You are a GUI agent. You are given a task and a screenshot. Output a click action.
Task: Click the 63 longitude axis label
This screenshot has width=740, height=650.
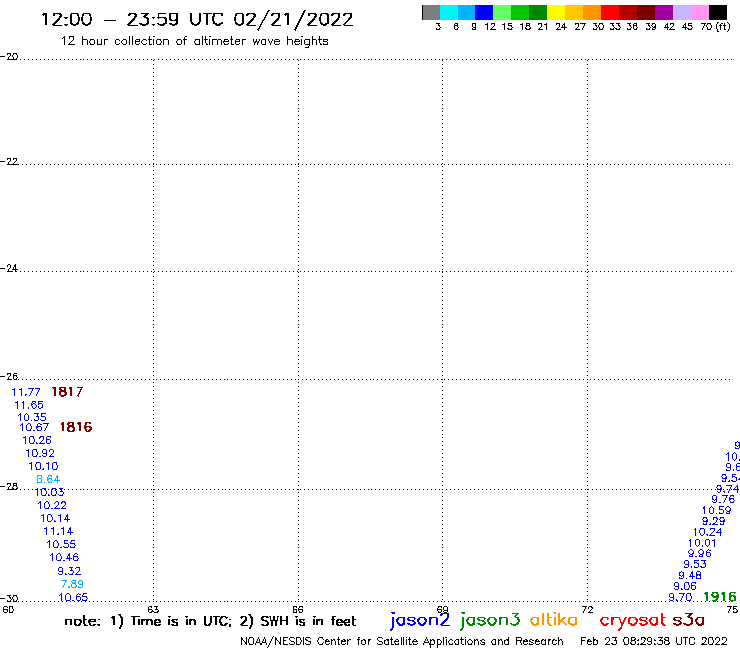153,609
